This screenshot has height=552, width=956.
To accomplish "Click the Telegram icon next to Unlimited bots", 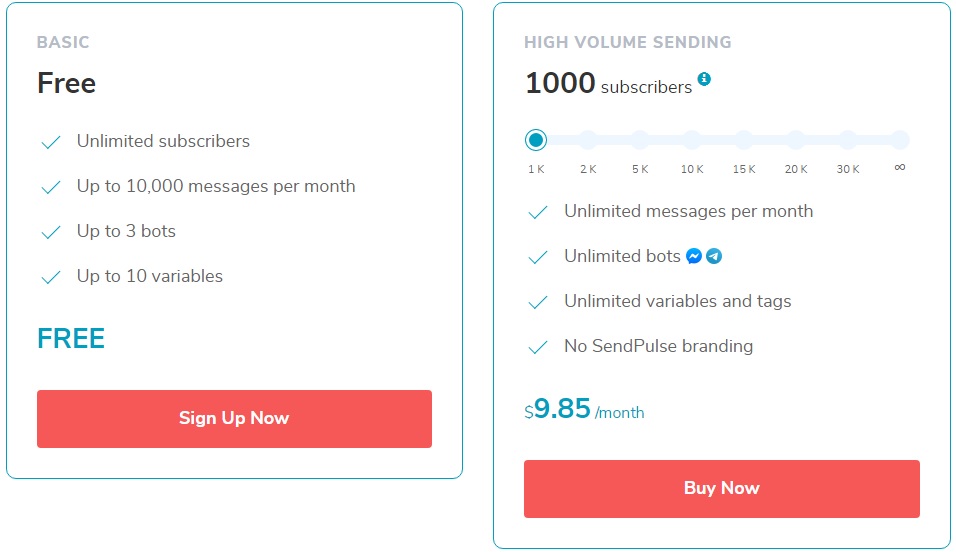I will point(714,256).
